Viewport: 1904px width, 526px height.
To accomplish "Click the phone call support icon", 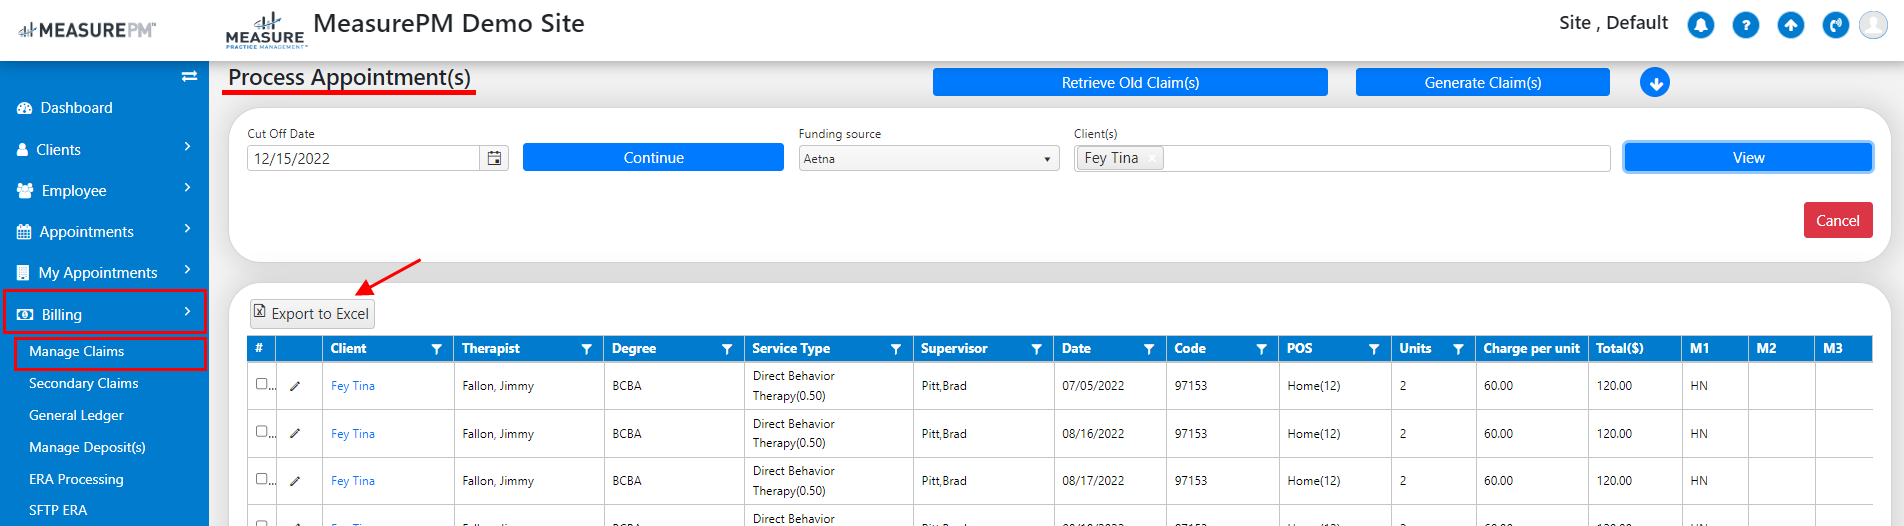I will pyautogui.click(x=1835, y=25).
